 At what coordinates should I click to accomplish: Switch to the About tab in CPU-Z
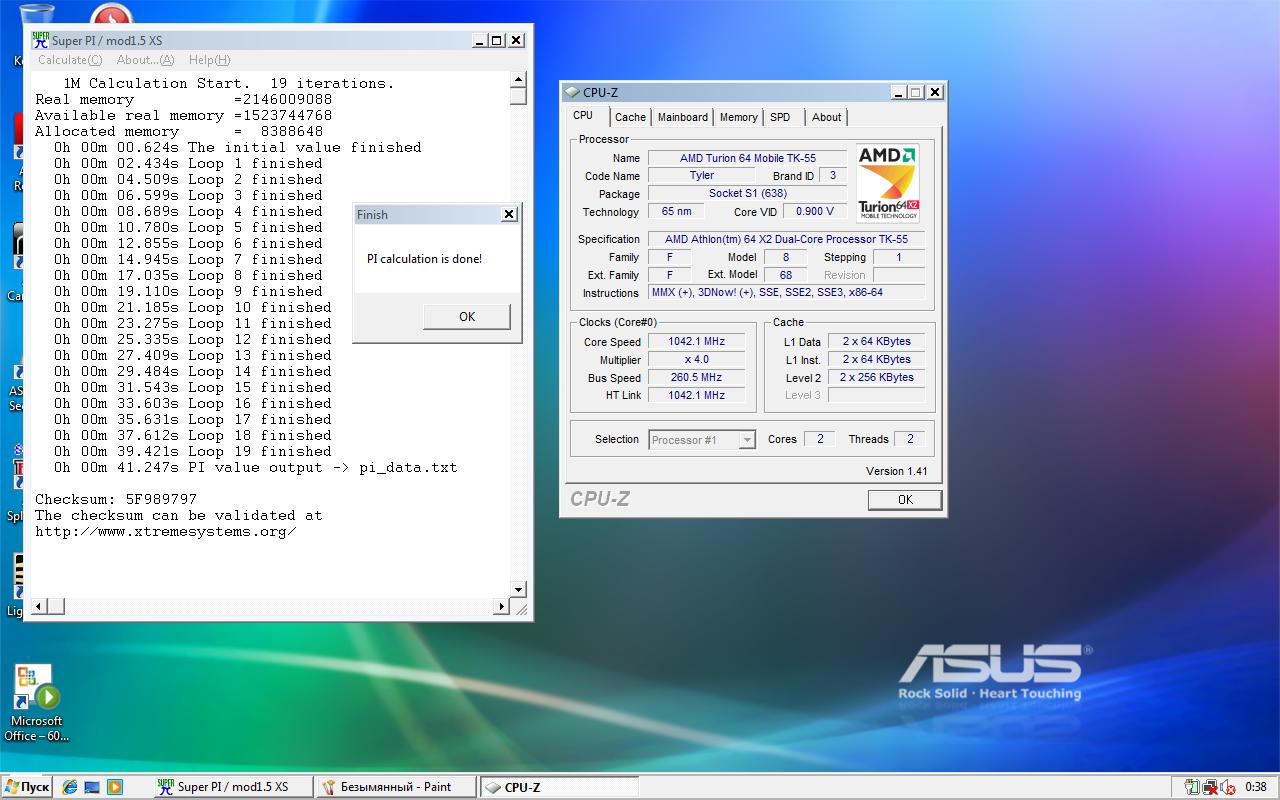(x=827, y=117)
